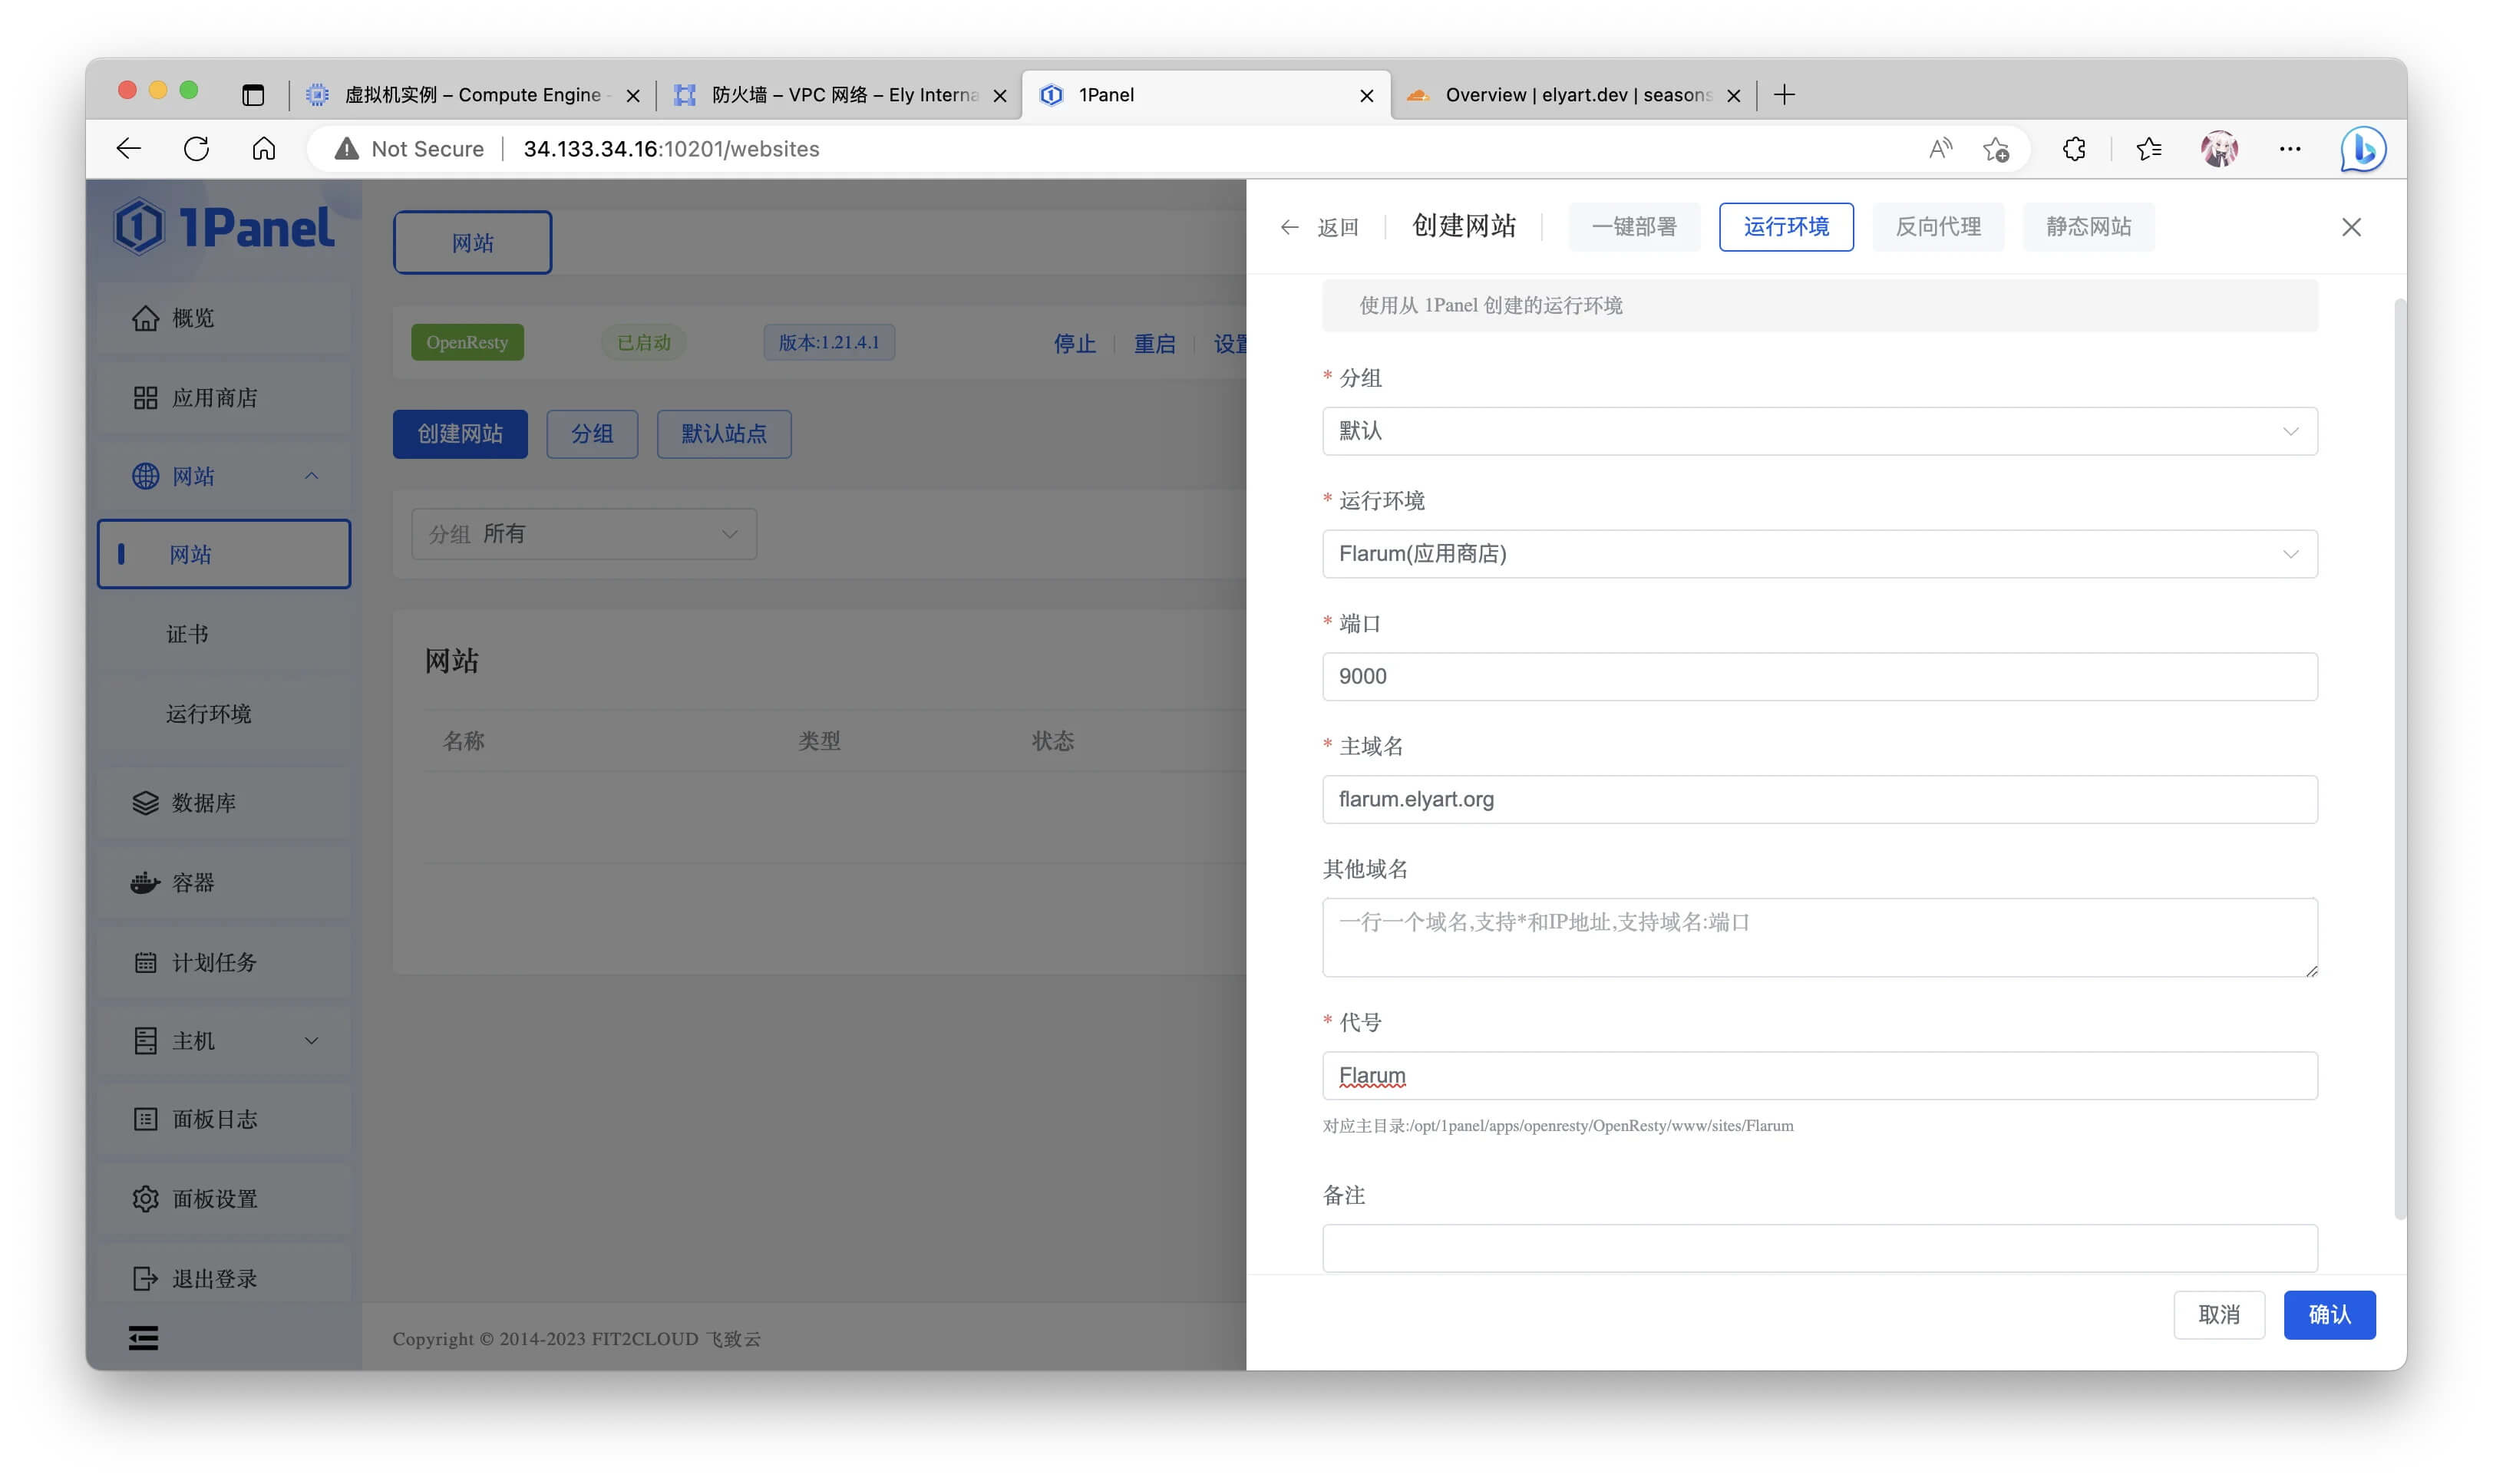The width and height of the screenshot is (2493, 1484).
Task: Close the 虚拟机实例 Compute Engine tab
Action: pos(633,96)
